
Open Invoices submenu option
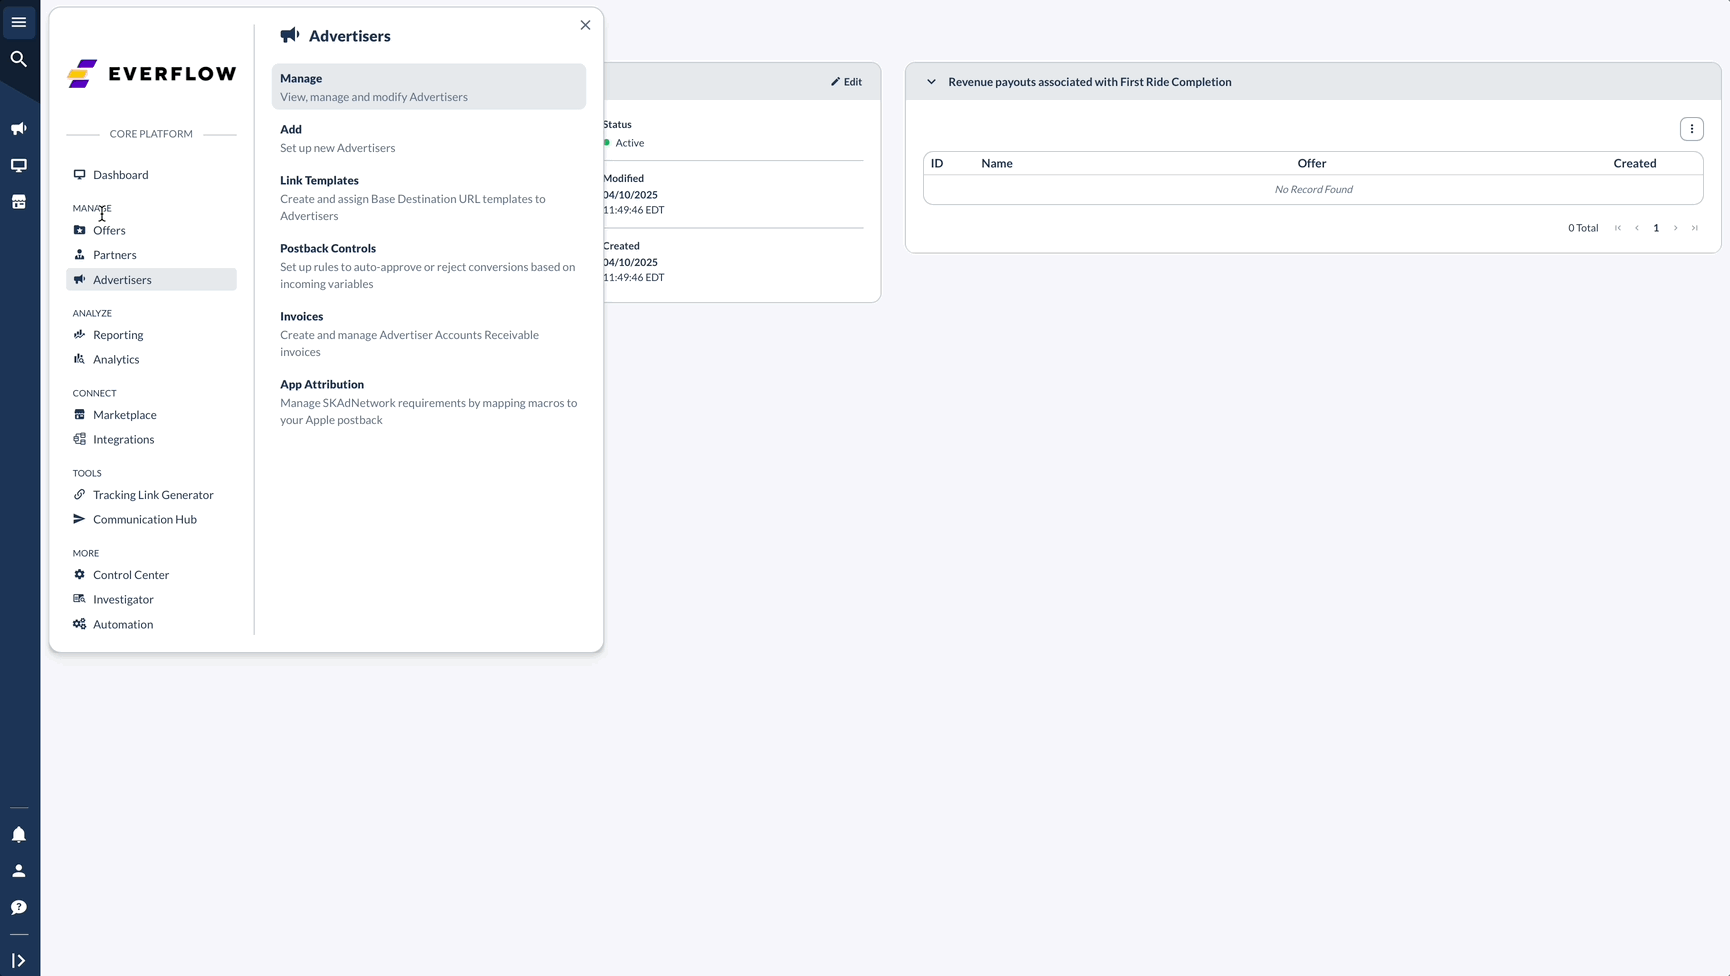(429, 334)
